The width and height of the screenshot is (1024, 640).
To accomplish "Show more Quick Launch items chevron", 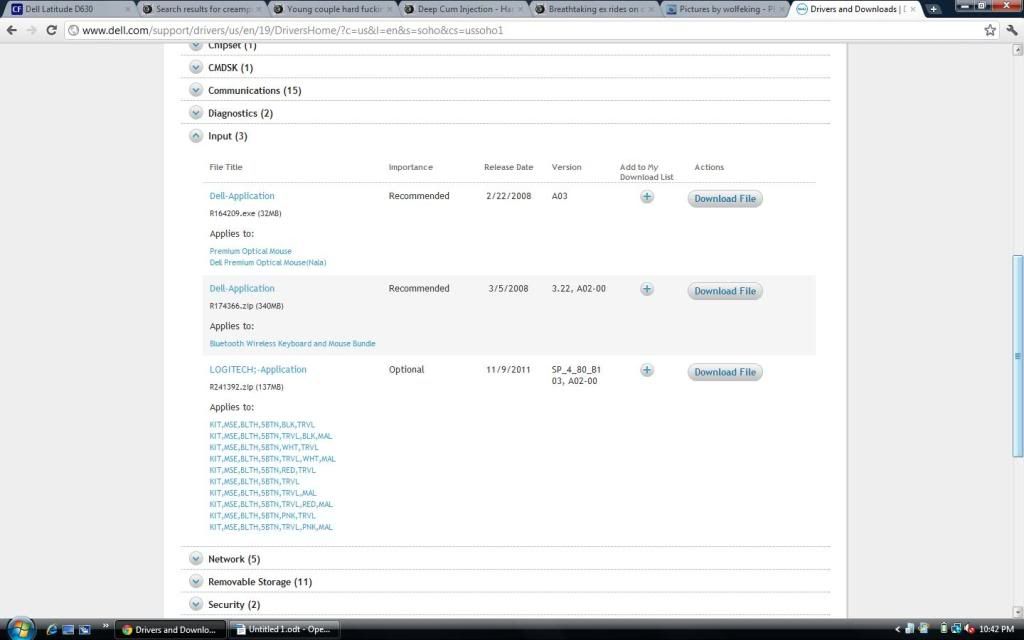I will (x=105, y=627).
